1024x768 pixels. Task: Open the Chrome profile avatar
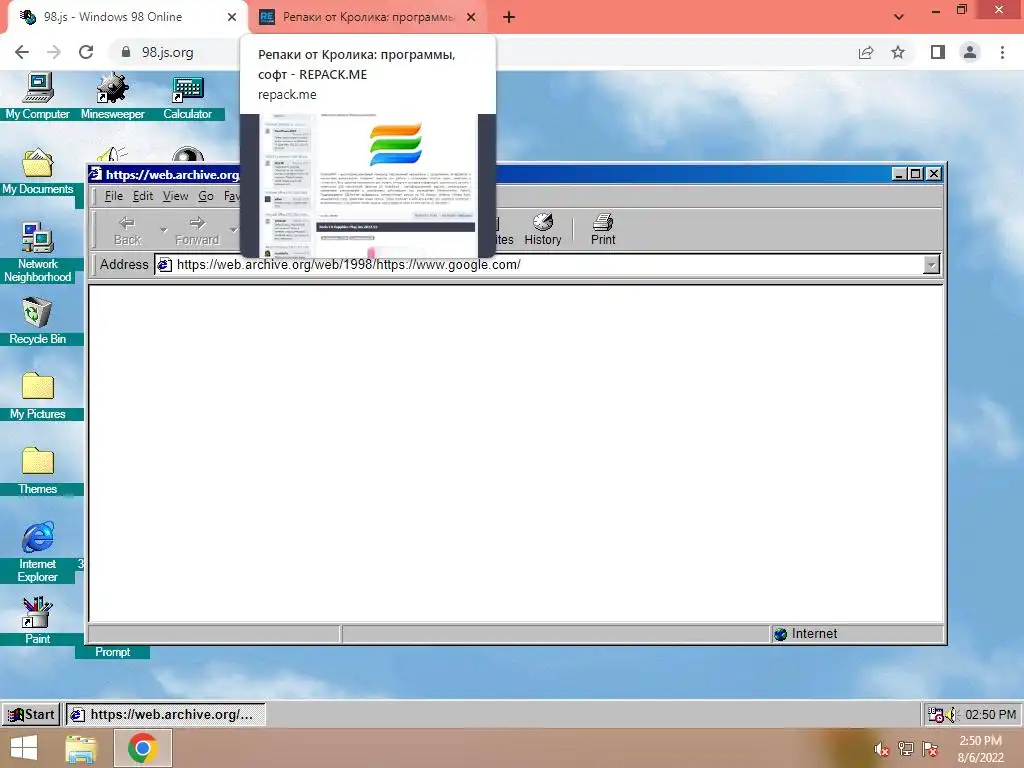[970, 52]
